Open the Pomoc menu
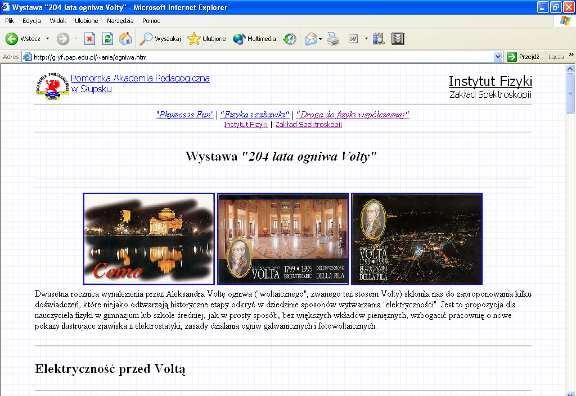This screenshot has width=576, height=396. [x=151, y=21]
